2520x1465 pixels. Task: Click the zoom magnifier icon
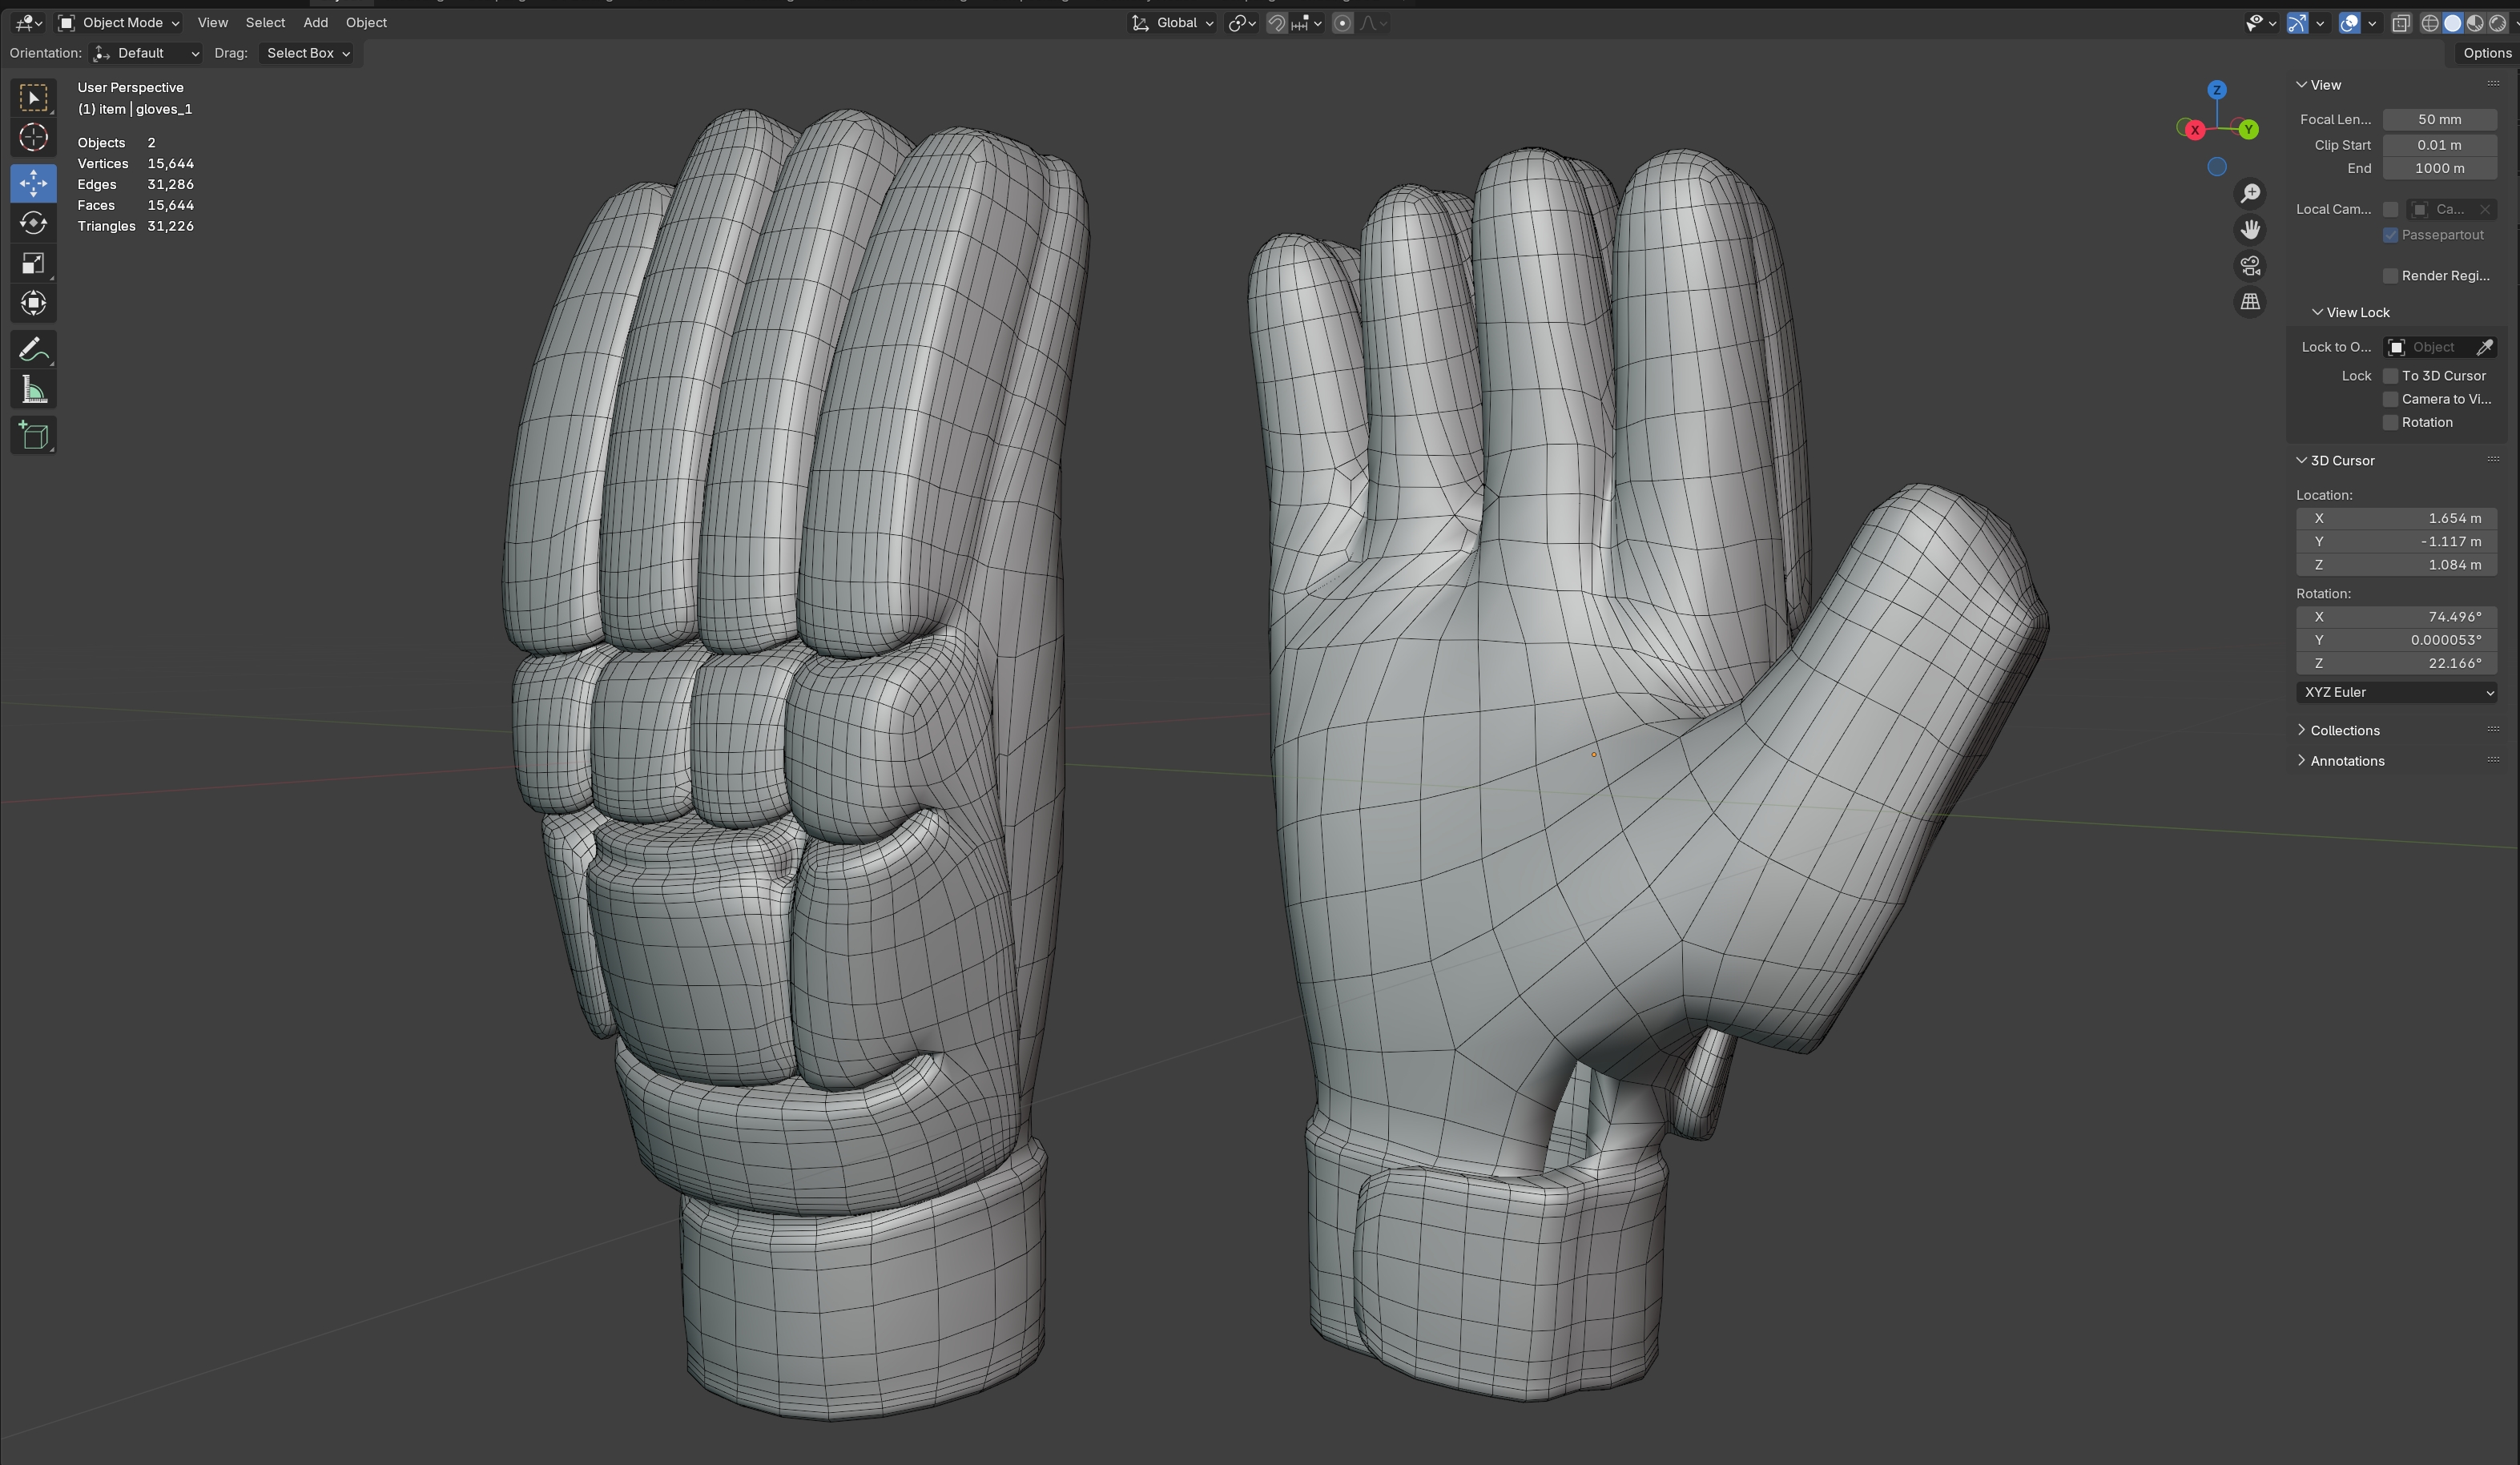click(x=2250, y=194)
